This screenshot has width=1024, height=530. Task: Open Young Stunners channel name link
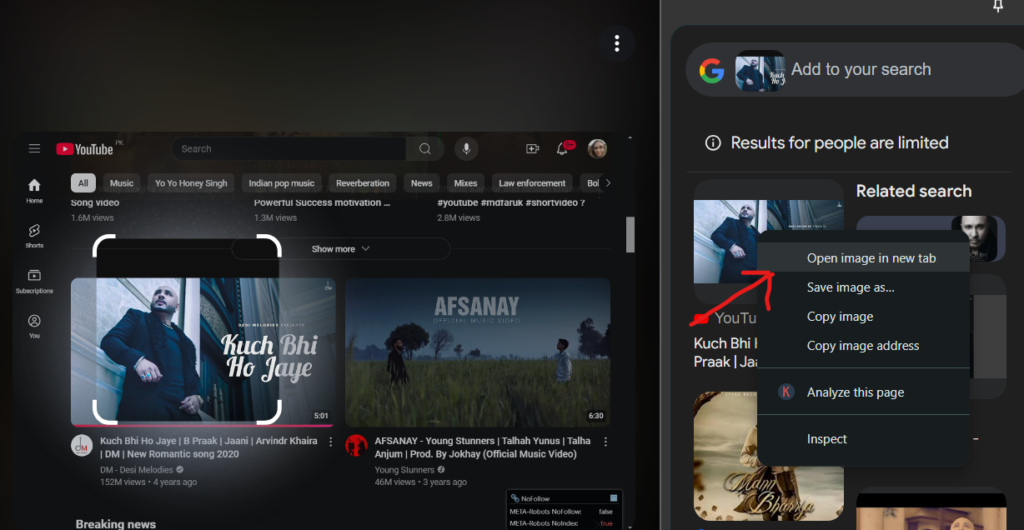coord(404,470)
